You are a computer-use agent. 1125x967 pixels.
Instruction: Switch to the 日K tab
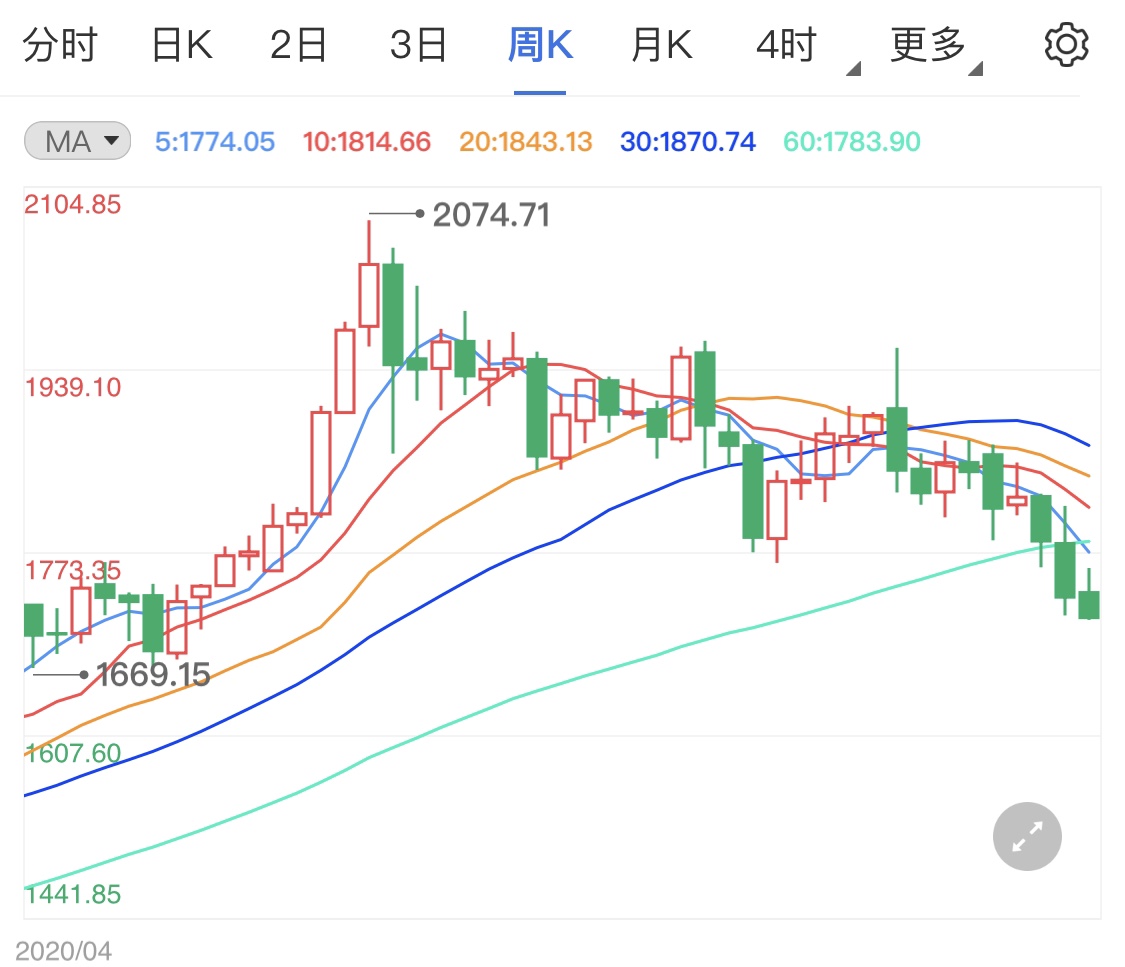point(181,47)
